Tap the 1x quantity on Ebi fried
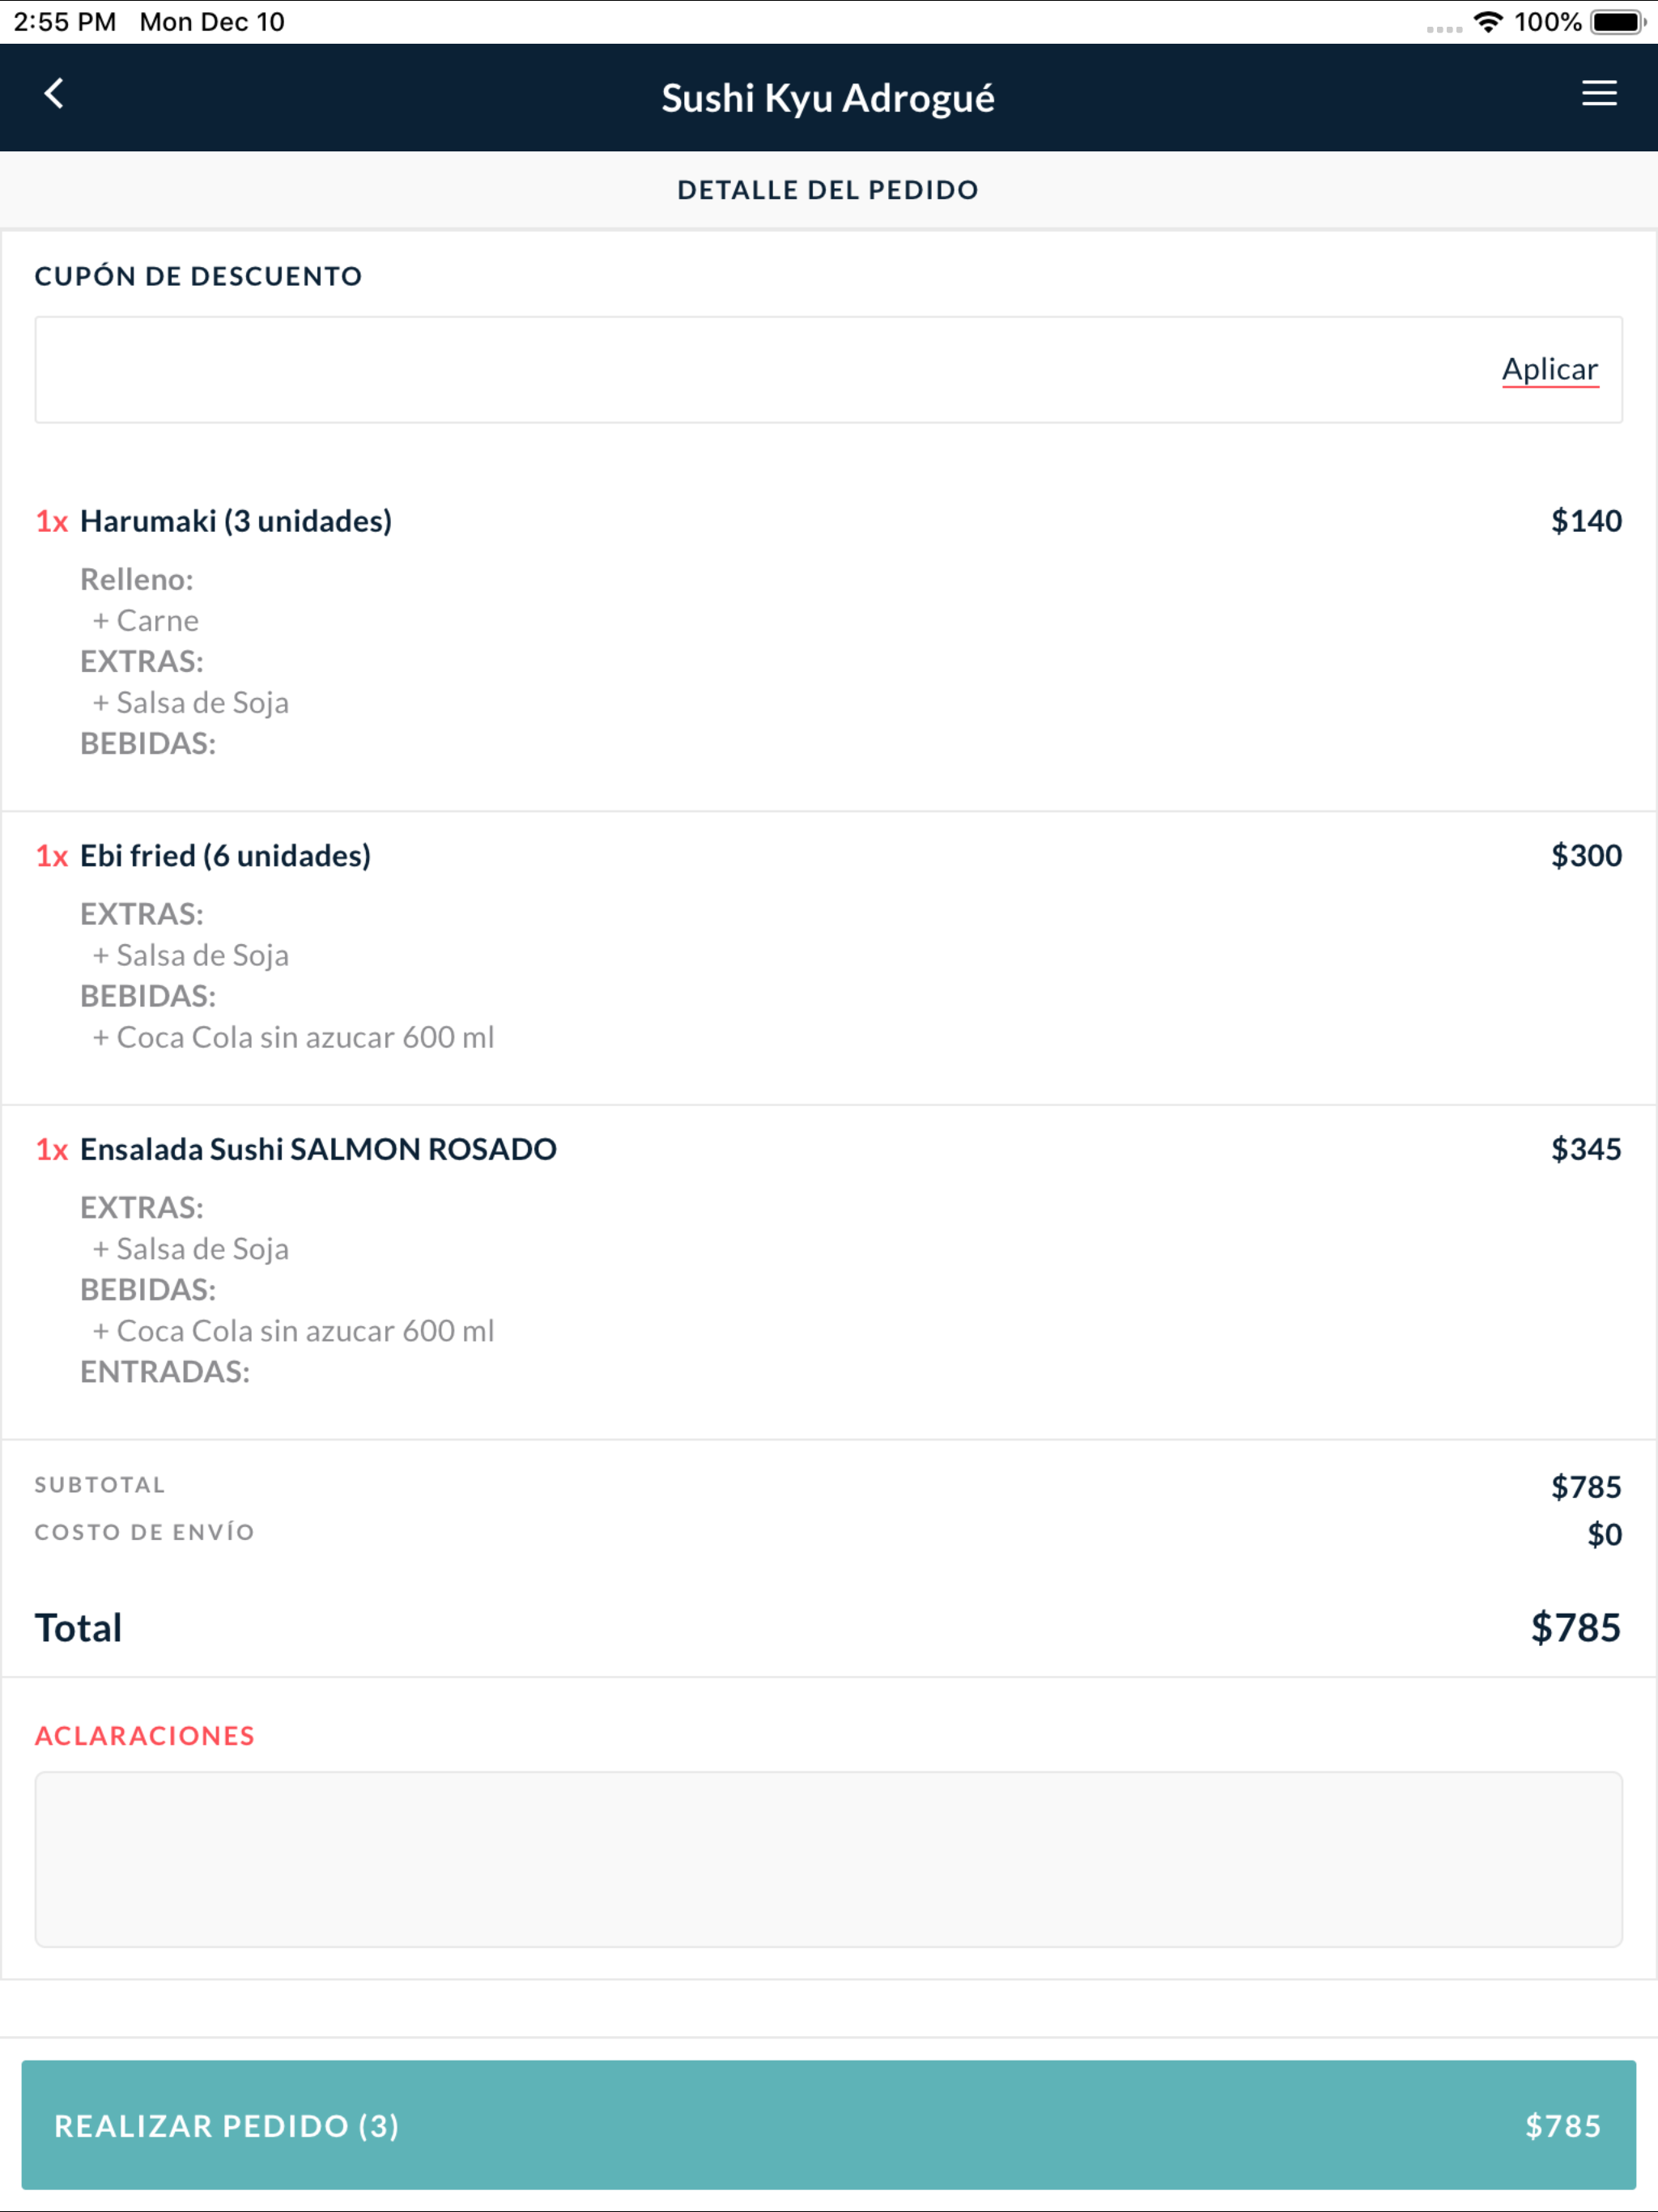This screenshot has width=1658, height=2212. click(52, 856)
